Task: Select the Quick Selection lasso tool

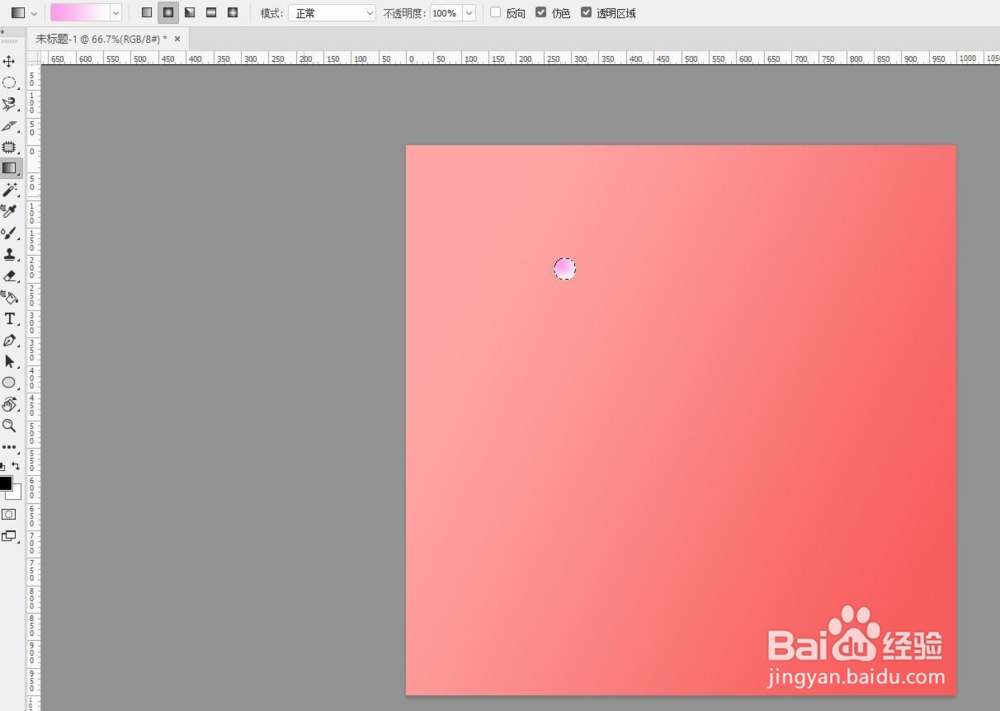Action: [x=9, y=104]
